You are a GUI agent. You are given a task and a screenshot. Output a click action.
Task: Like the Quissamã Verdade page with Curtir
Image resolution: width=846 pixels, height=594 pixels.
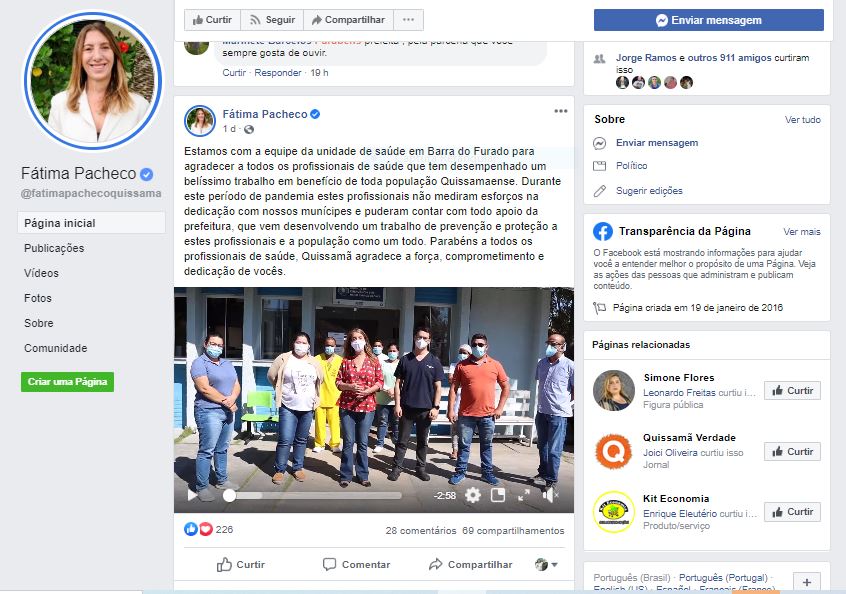792,452
